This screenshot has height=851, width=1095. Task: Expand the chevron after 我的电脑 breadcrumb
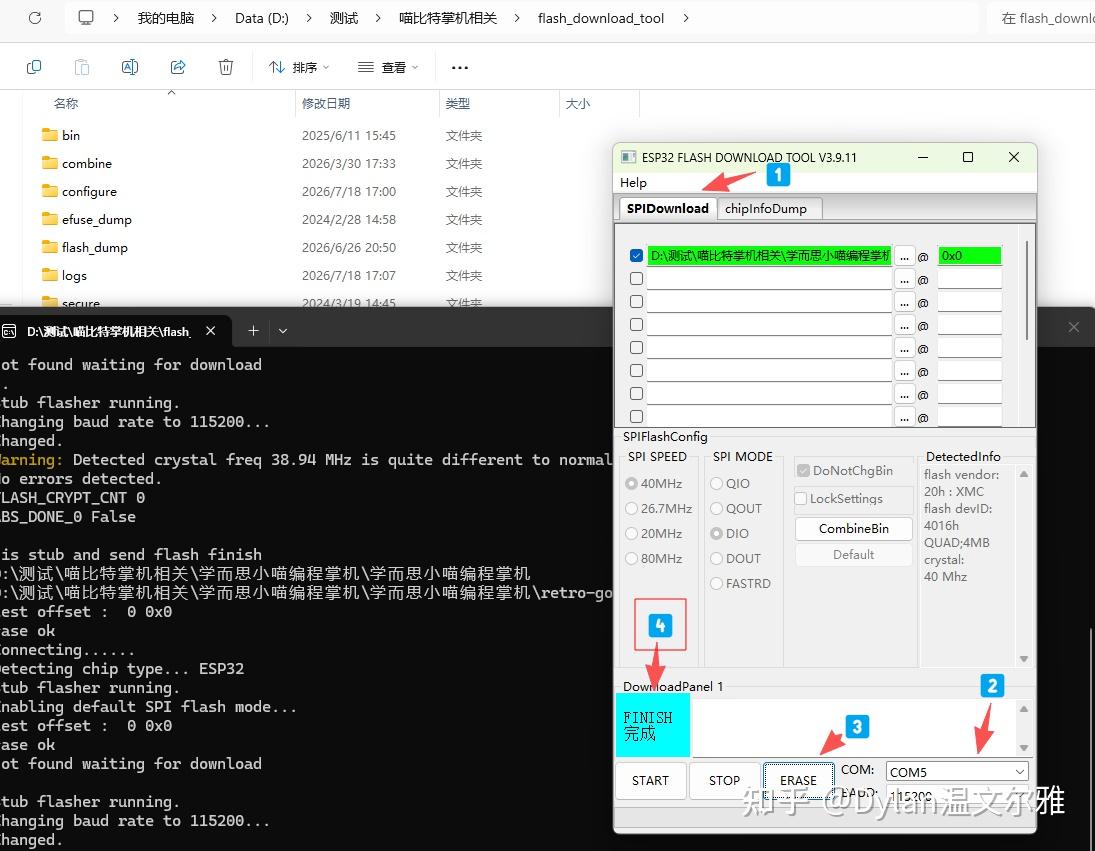[x=214, y=18]
